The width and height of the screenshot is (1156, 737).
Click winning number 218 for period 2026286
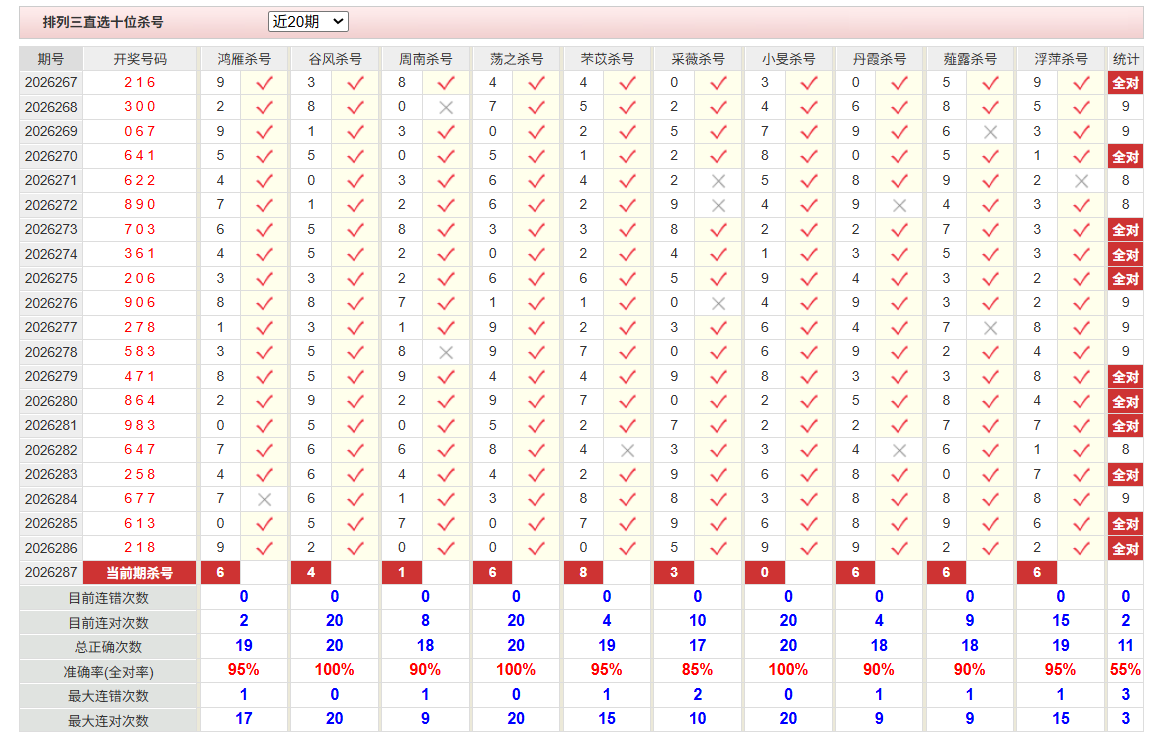(140, 548)
